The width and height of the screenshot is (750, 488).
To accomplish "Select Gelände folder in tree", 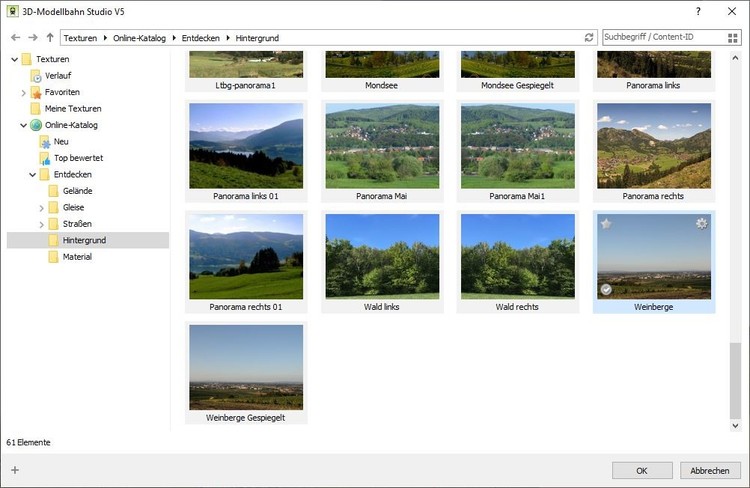I will [x=77, y=191].
